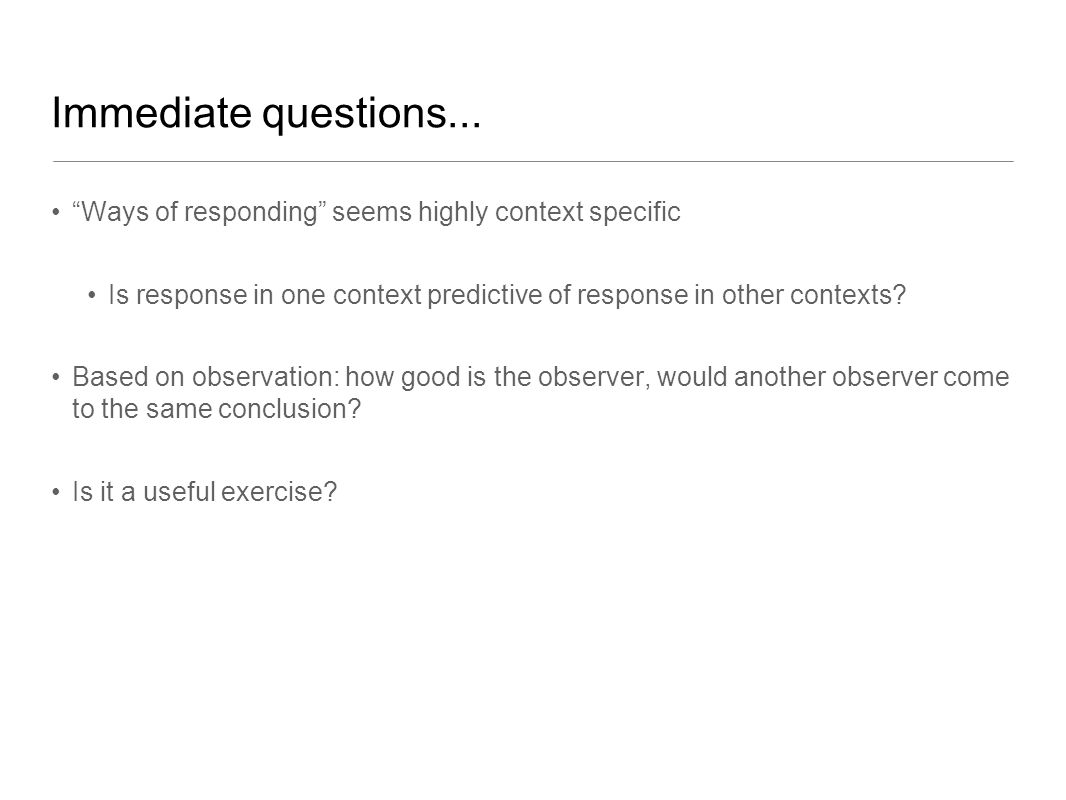Viewport: 1066px width, 800px height.
Task: Click the text "Is it a useful exercise?"
Action: pos(205,491)
